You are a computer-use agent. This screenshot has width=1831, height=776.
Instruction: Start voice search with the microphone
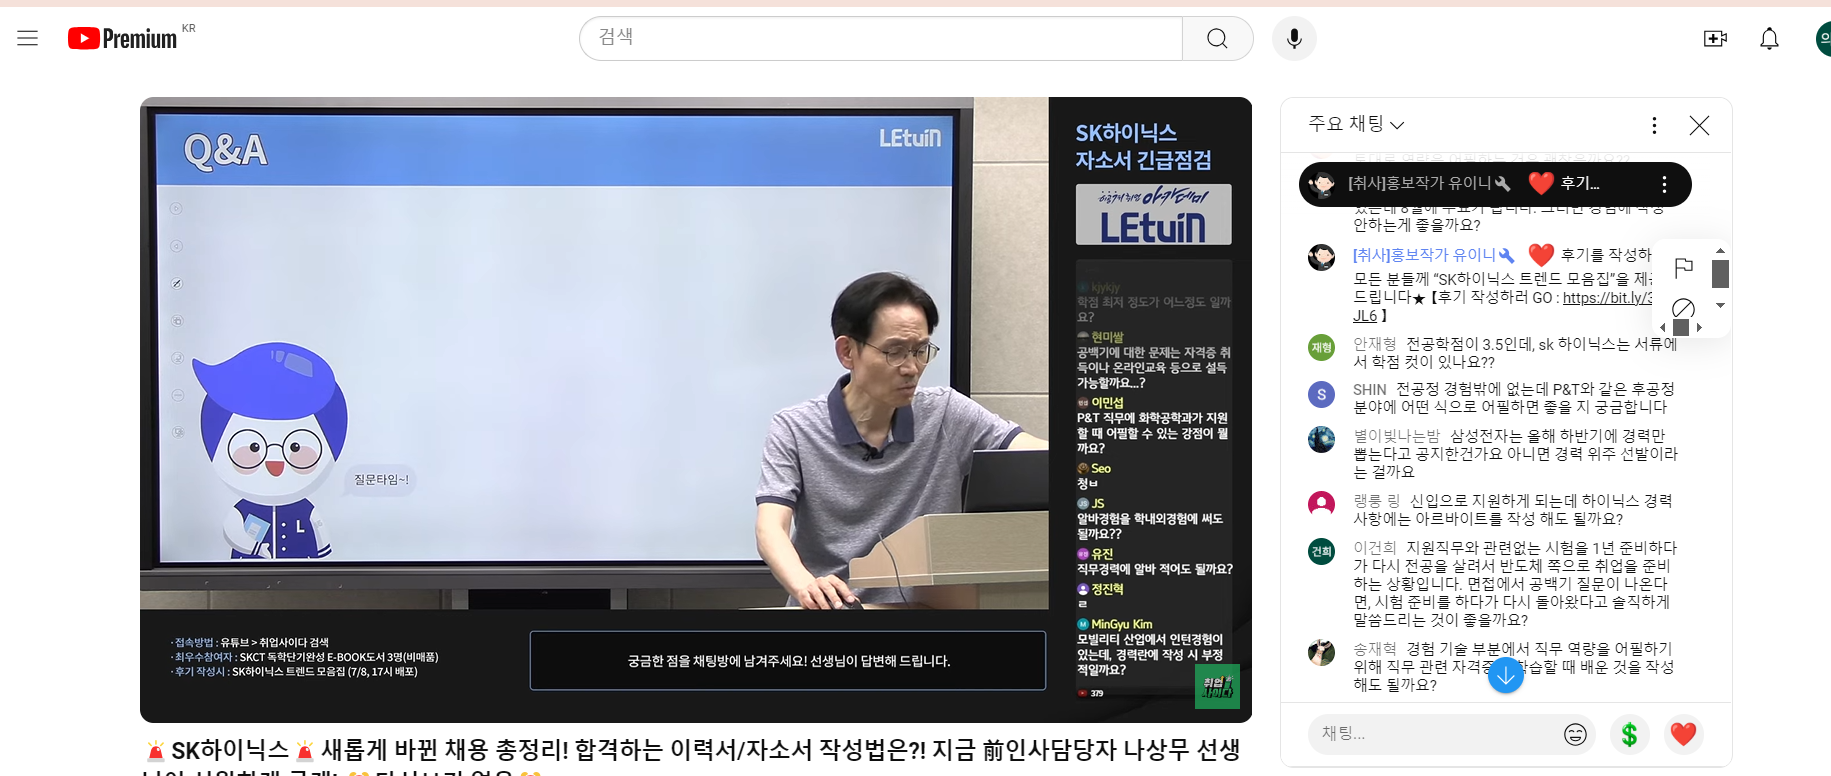1294,38
